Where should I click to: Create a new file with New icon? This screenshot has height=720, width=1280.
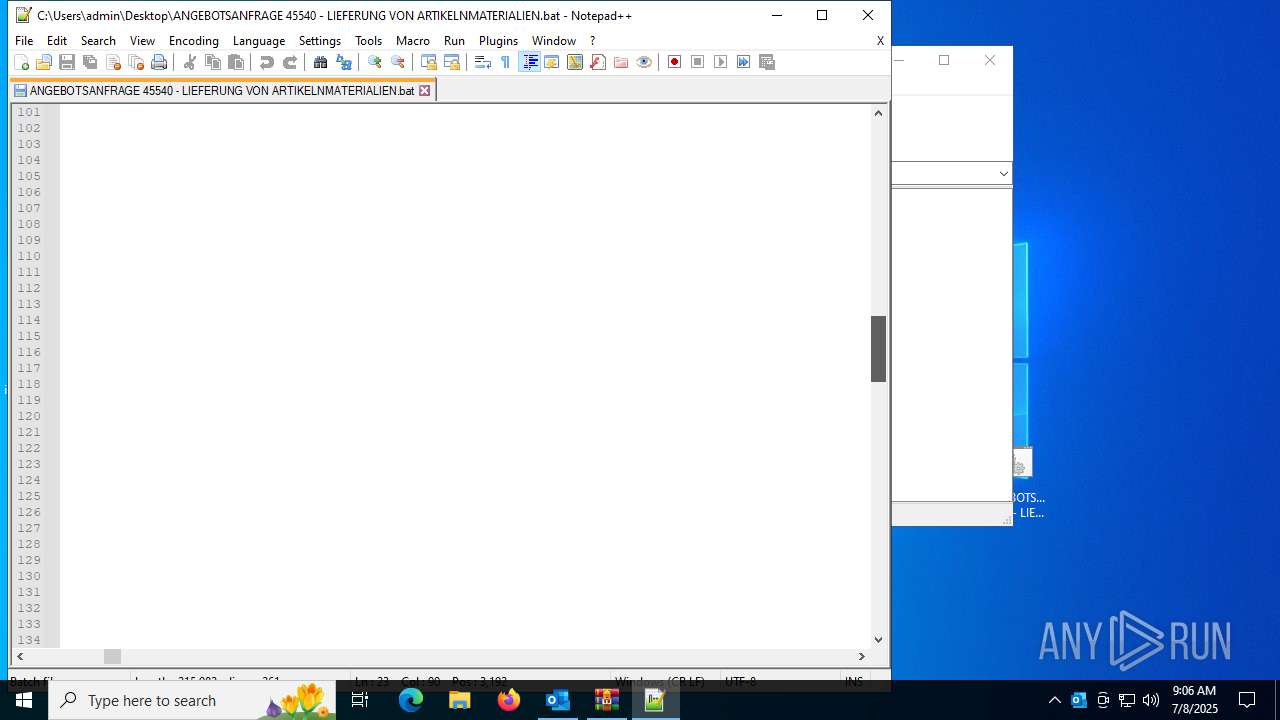(x=21, y=62)
